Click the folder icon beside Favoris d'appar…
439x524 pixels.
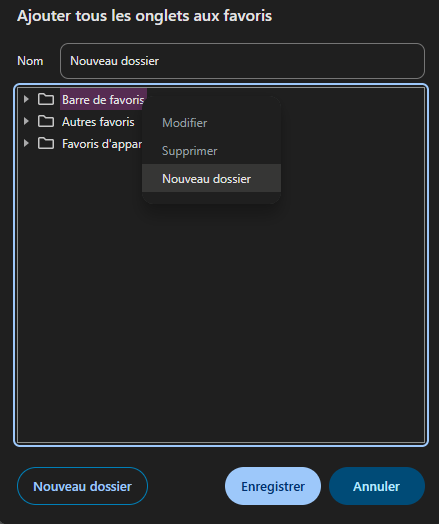coord(46,144)
